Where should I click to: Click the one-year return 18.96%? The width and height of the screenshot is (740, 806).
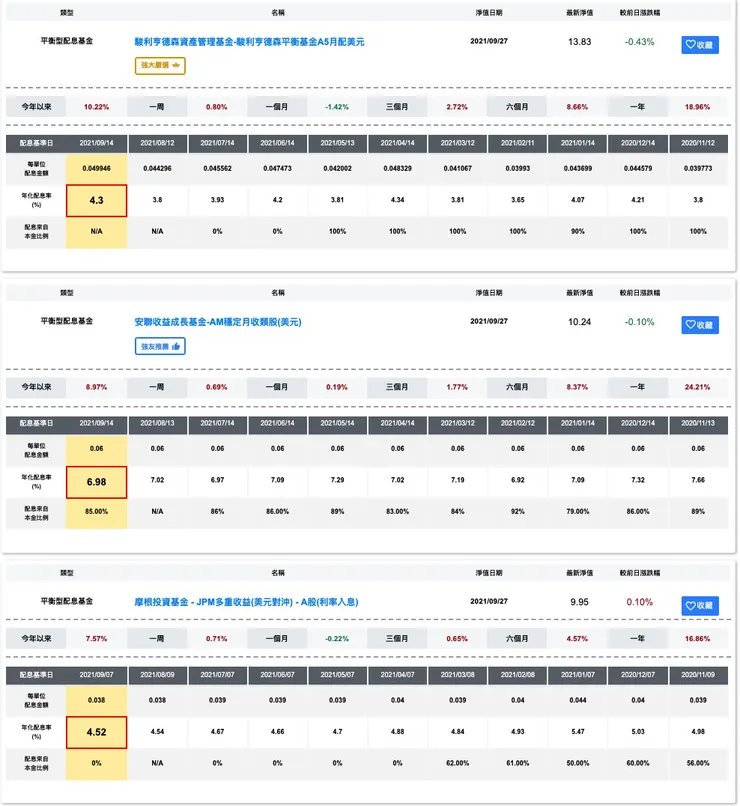(x=697, y=107)
